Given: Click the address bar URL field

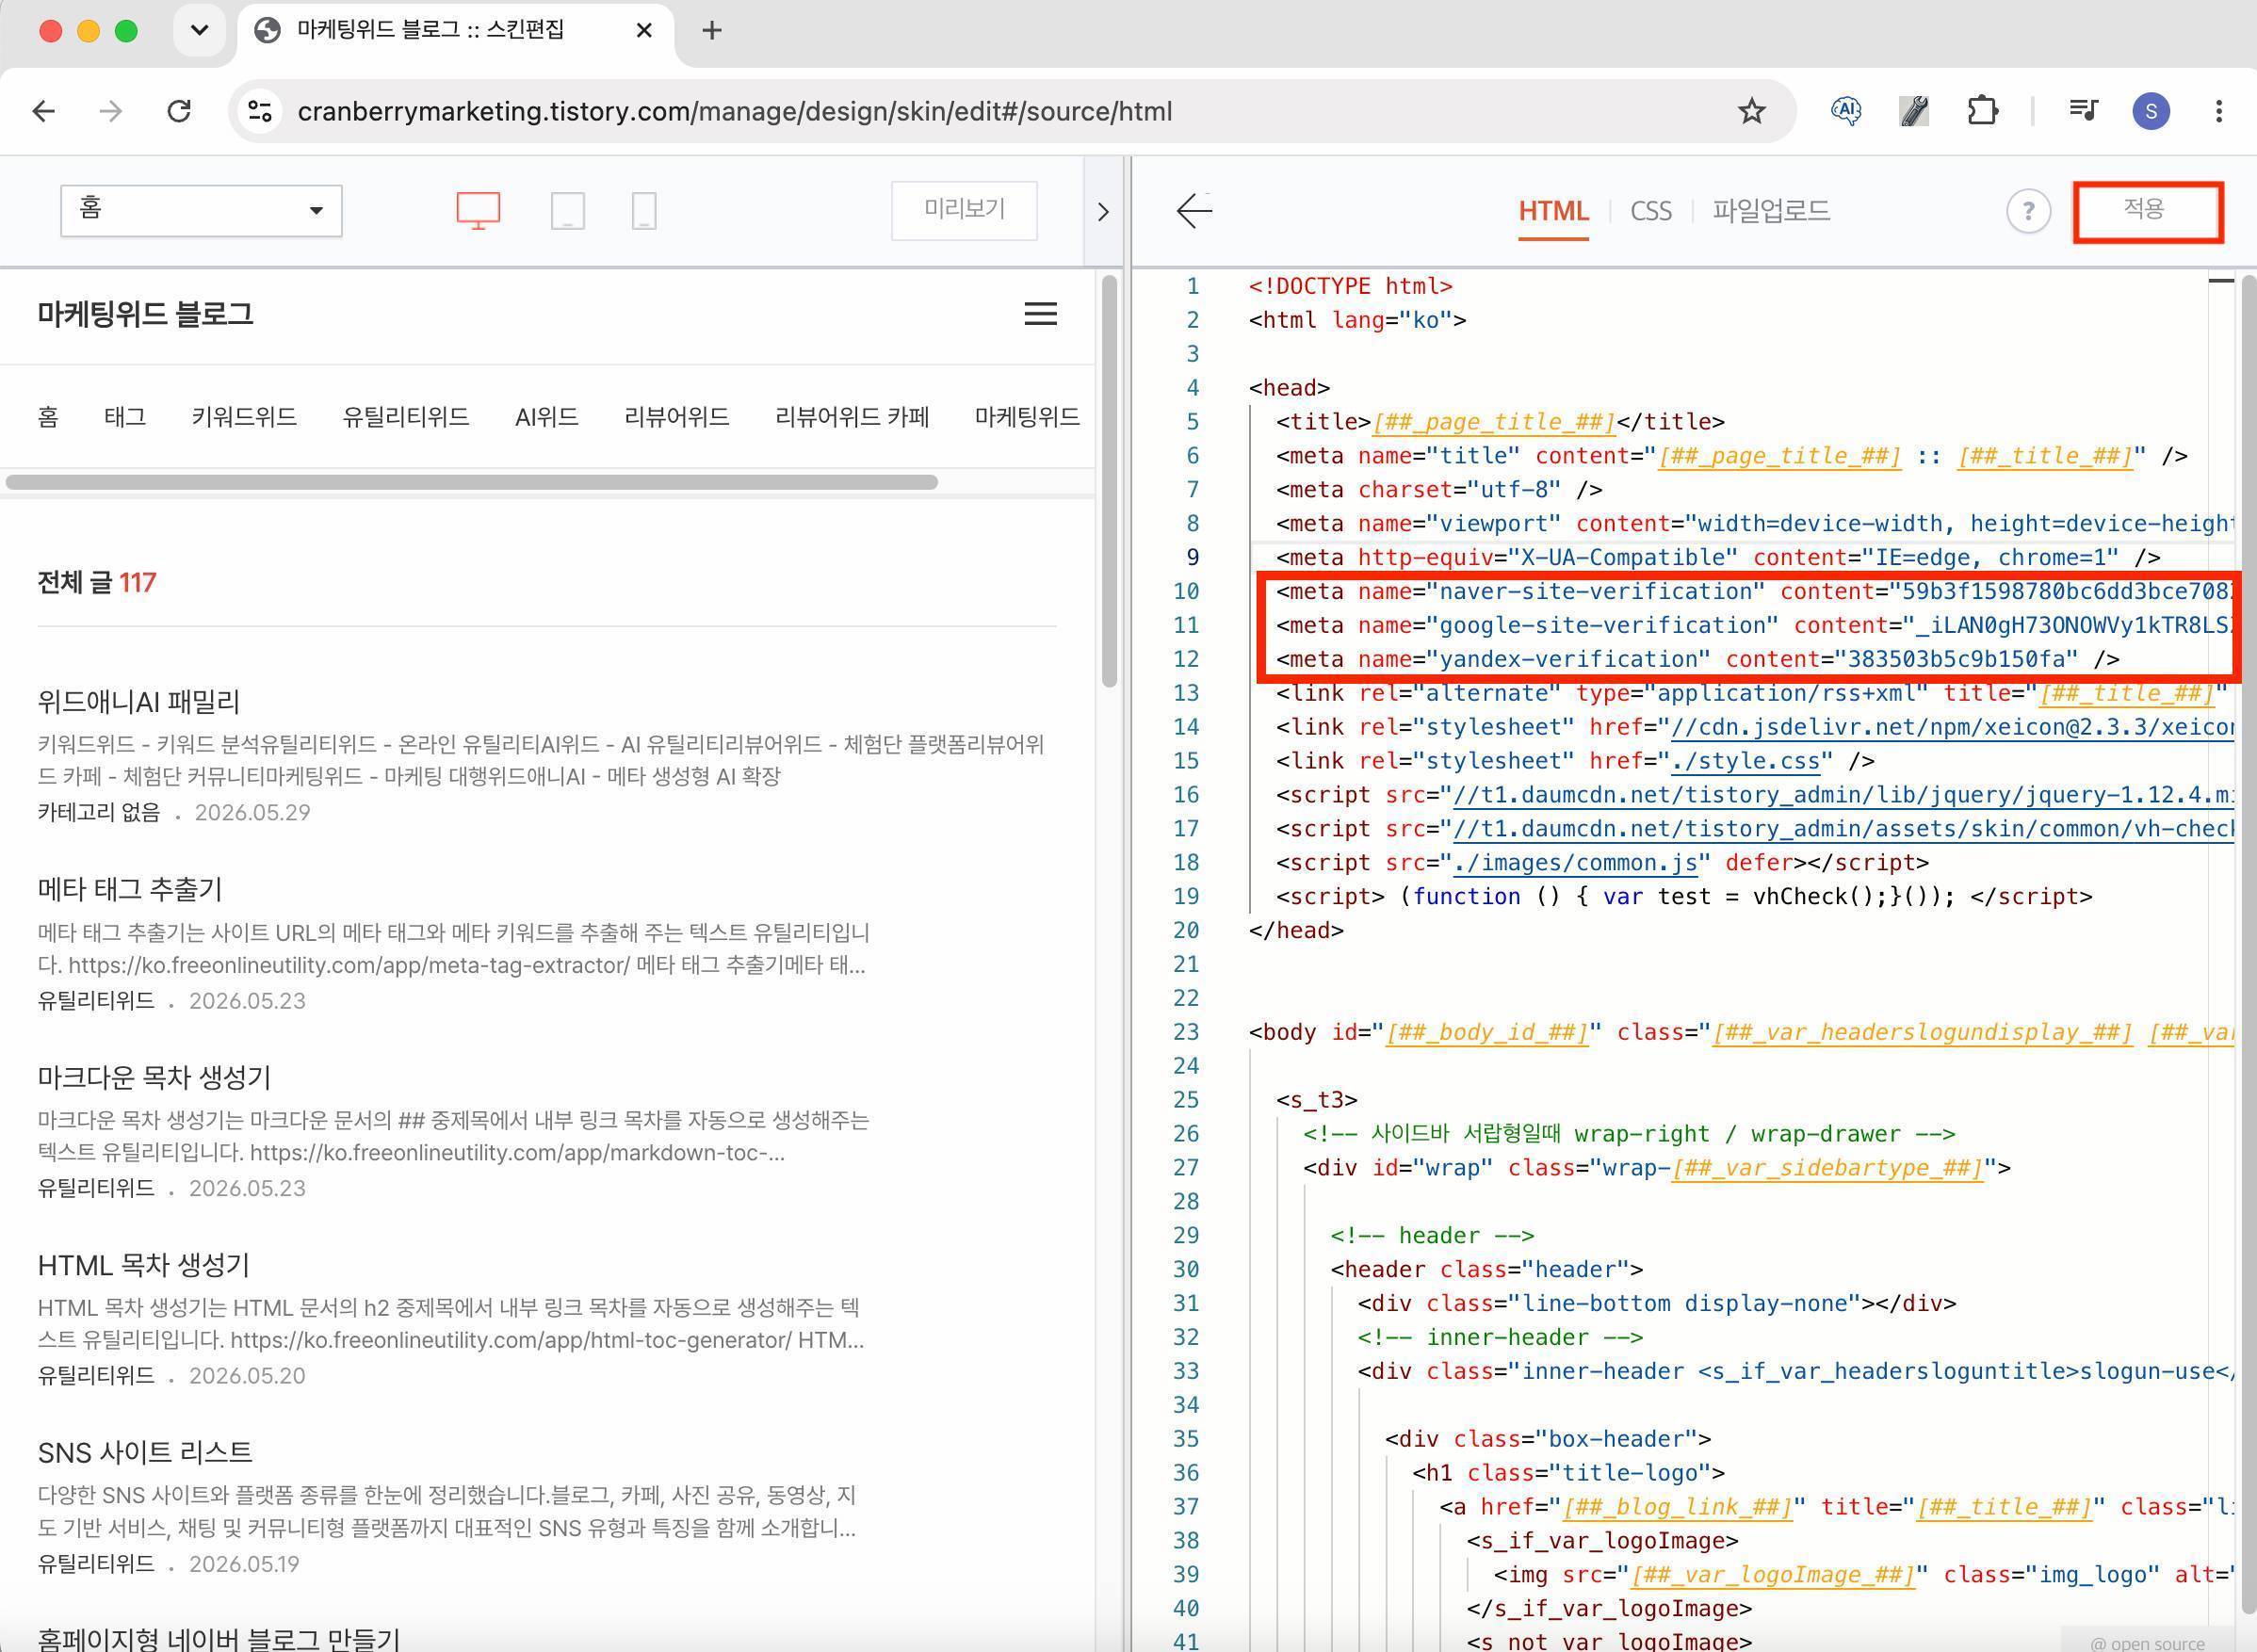Looking at the screenshot, I should click(735, 111).
